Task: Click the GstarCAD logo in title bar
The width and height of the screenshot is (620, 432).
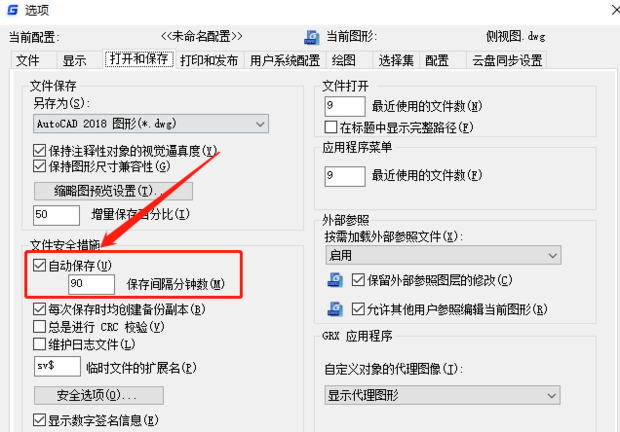Action: (x=13, y=9)
